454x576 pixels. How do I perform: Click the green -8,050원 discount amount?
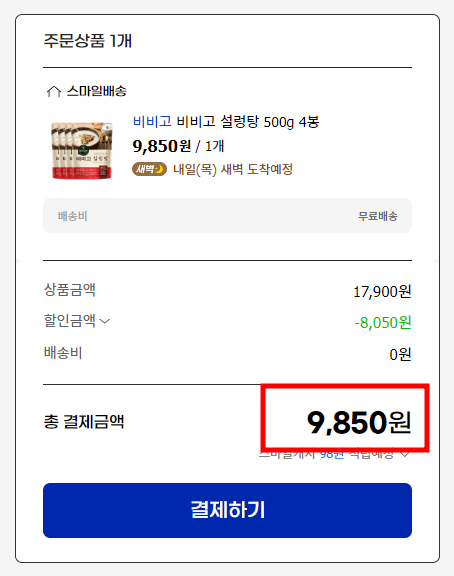[383, 323]
